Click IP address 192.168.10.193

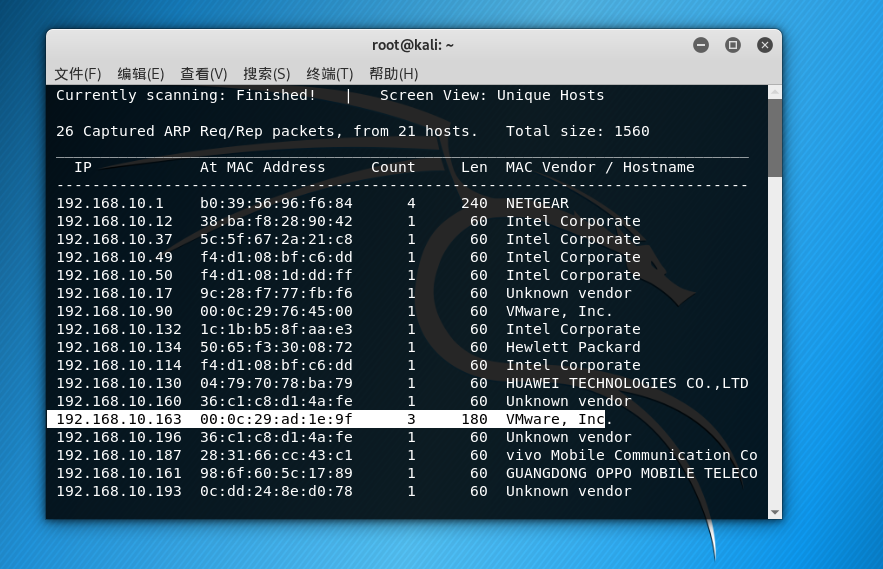coord(119,492)
